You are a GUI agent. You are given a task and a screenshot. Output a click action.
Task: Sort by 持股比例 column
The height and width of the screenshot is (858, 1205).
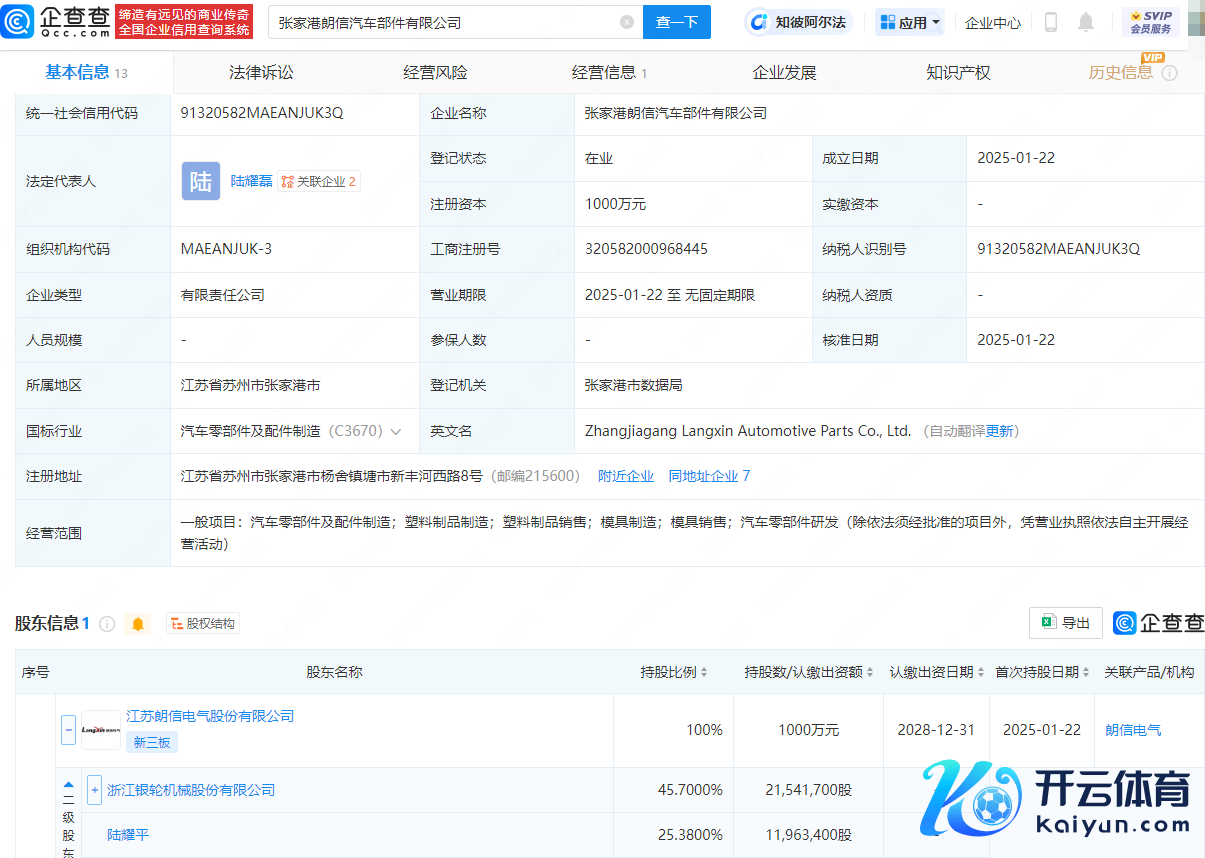[704, 673]
